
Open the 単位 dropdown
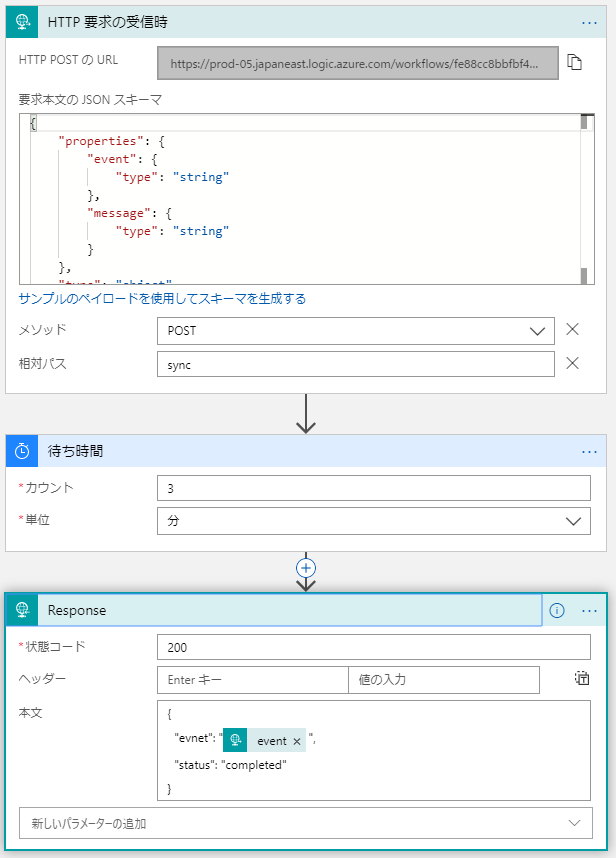[573, 521]
